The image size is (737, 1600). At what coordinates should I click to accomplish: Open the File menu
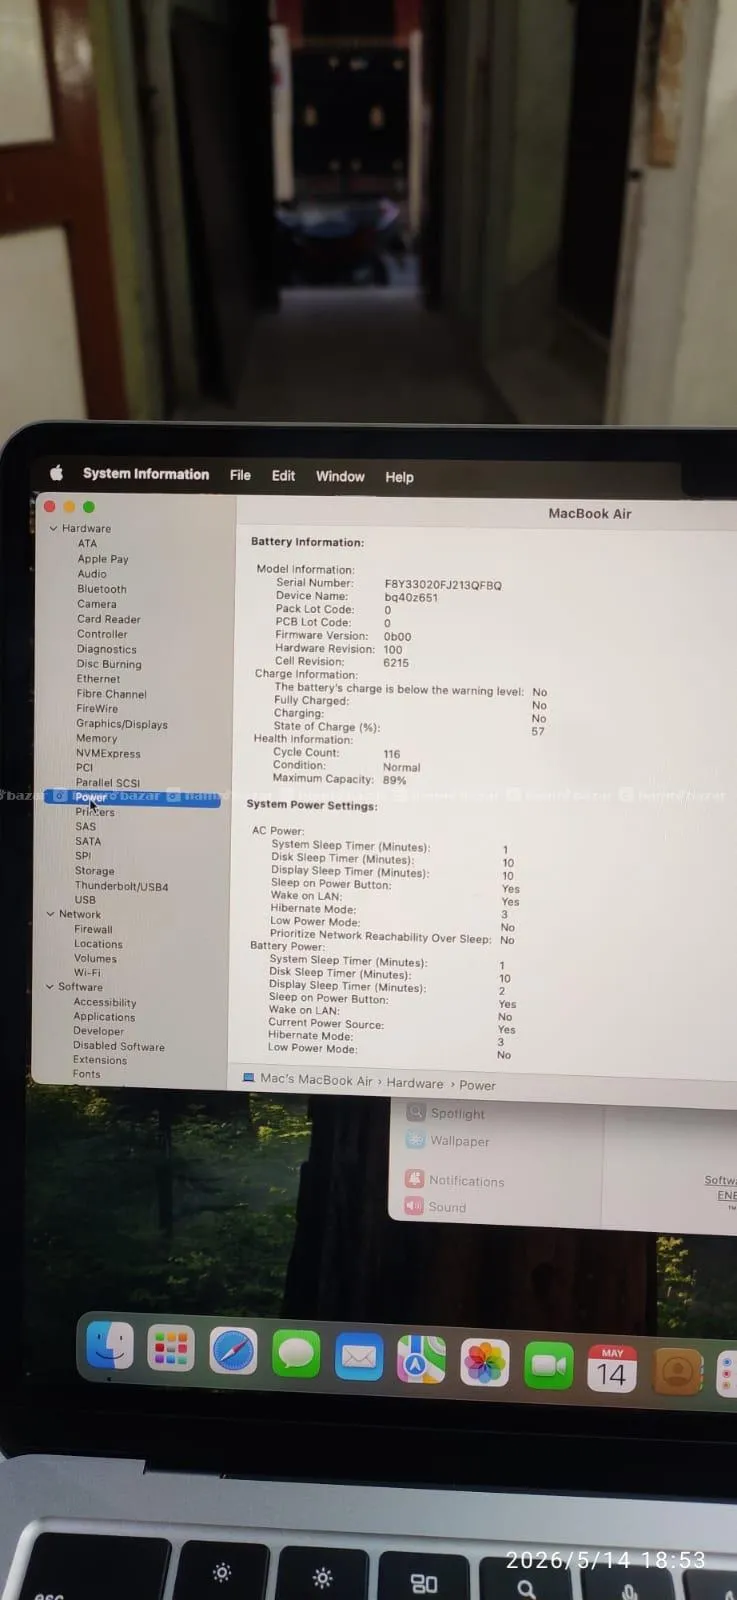(240, 475)
